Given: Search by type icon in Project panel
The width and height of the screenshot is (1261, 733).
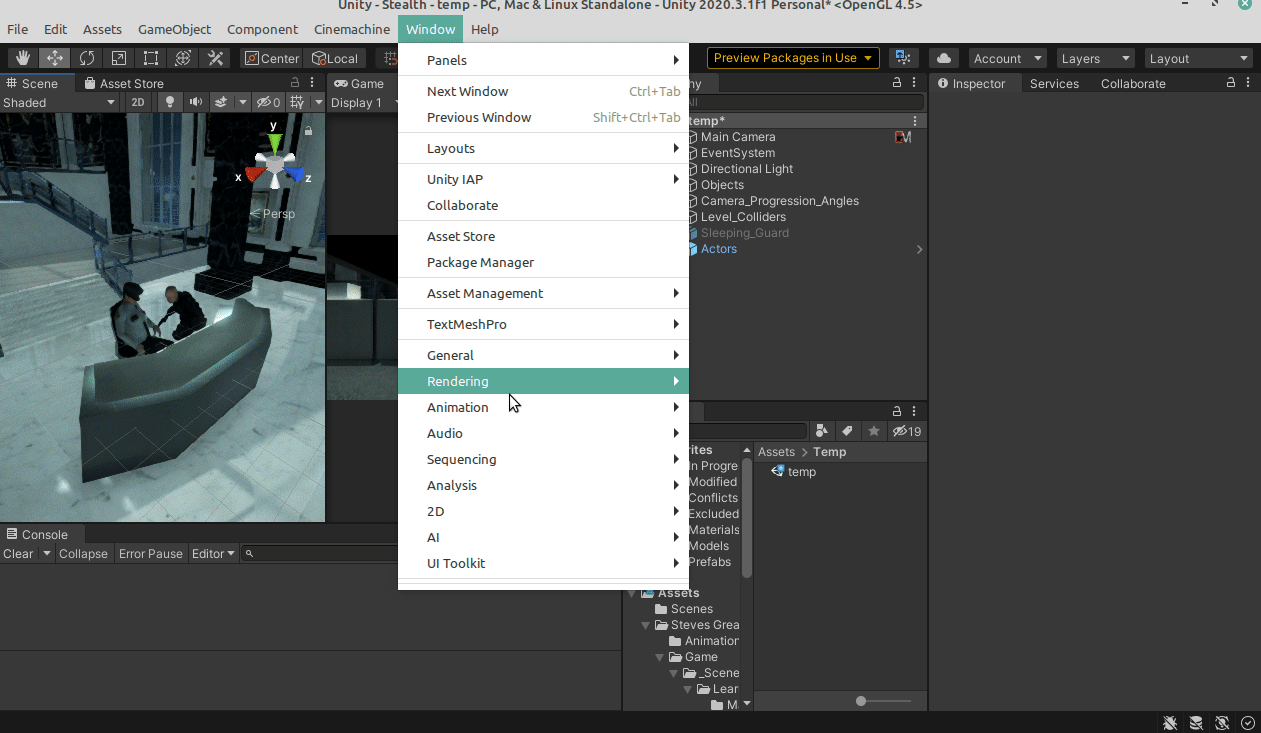Looking at the screenshot, I should click(822, 431).
